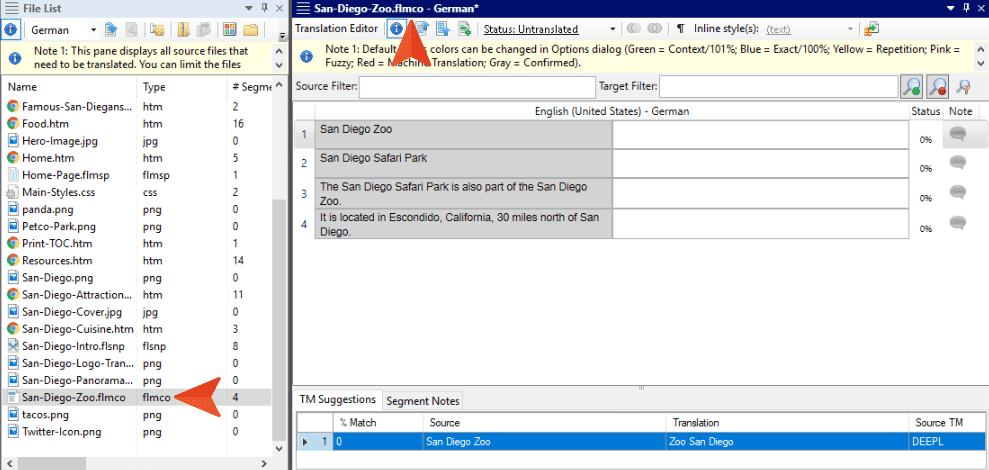Toggle the magnifier filter button with red dot
Screen dimensions: 989x470
[936, 86]
